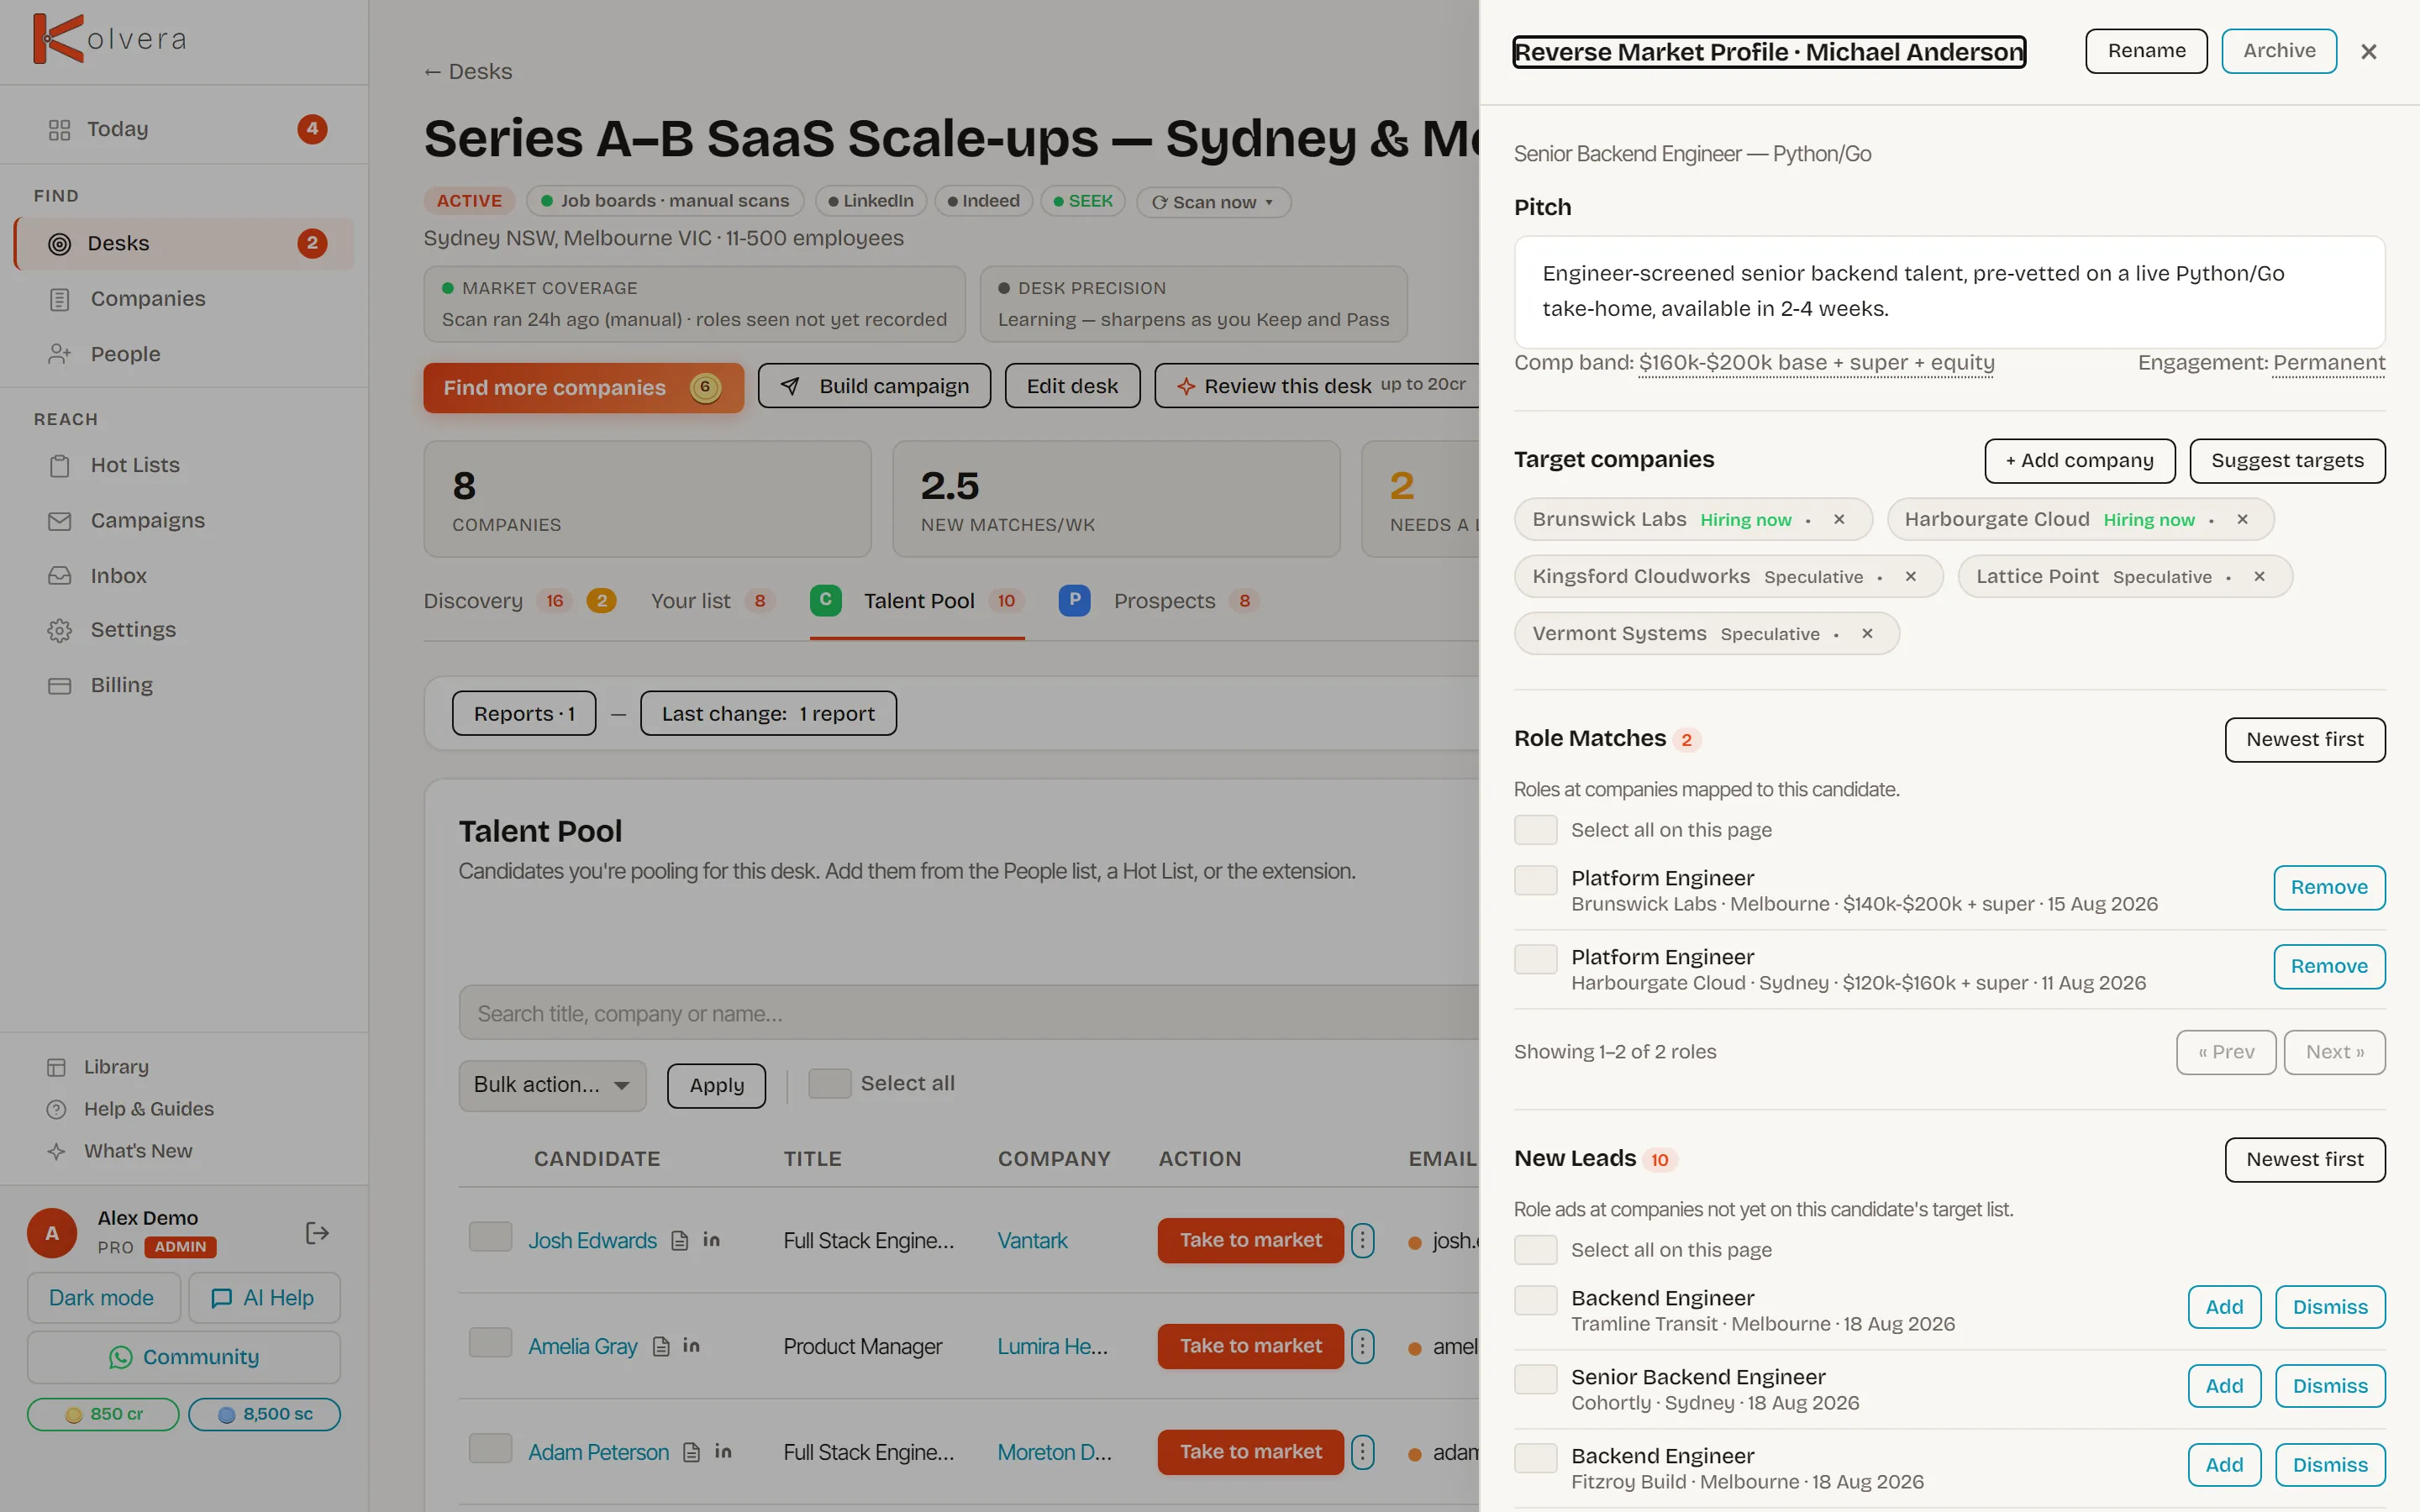The image size is (2420, 1512).
Task: Click the Talent Pool search field
Action: [x=968, y=1013]
